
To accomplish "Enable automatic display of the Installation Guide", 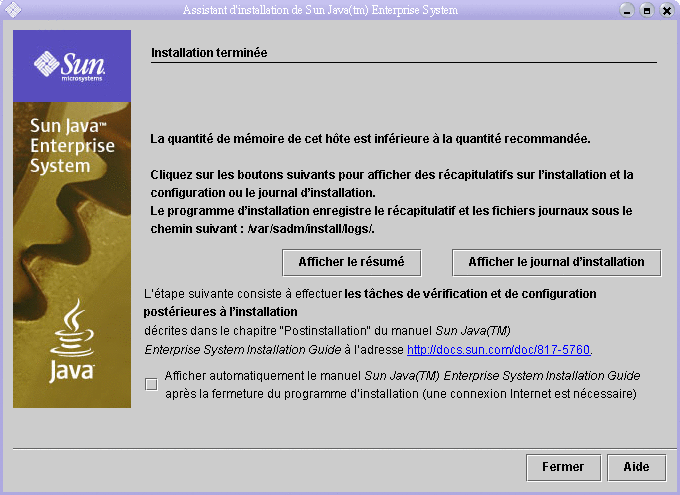I will click(151, 384).
